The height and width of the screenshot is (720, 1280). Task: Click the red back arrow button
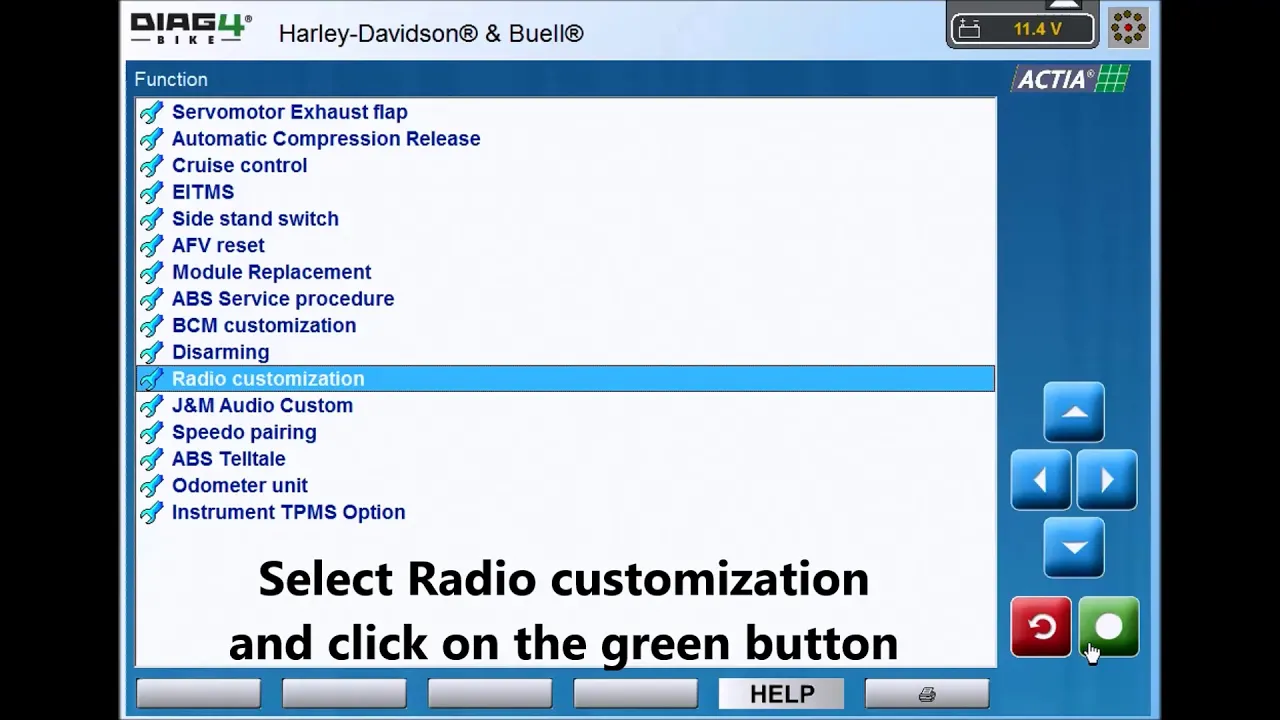point(1041,628)
